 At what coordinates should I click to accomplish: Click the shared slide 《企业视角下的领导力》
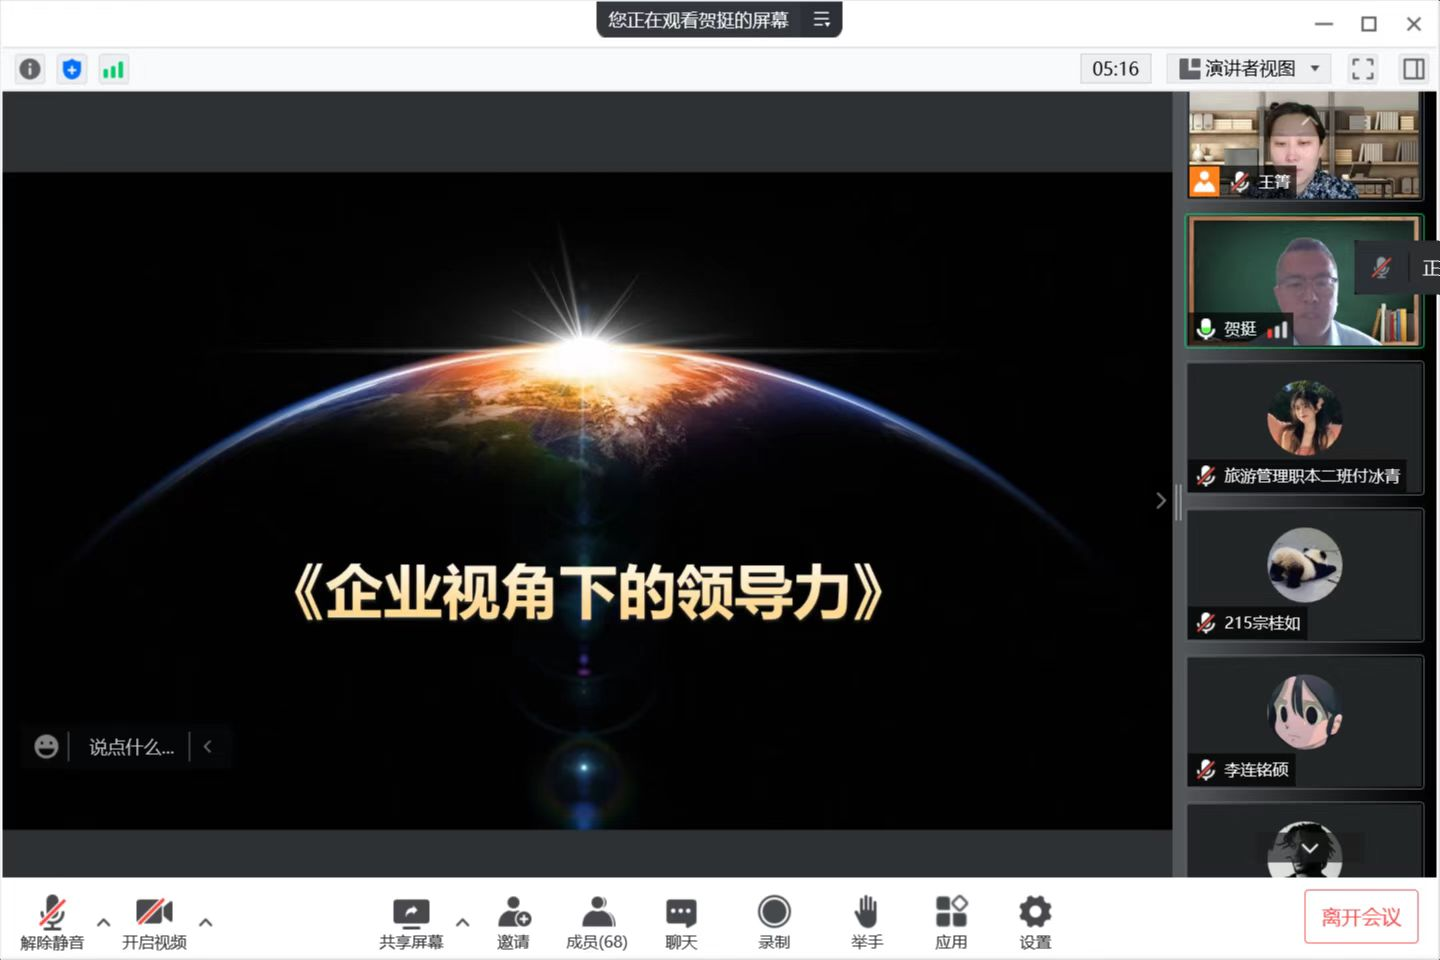click(587, 501)
